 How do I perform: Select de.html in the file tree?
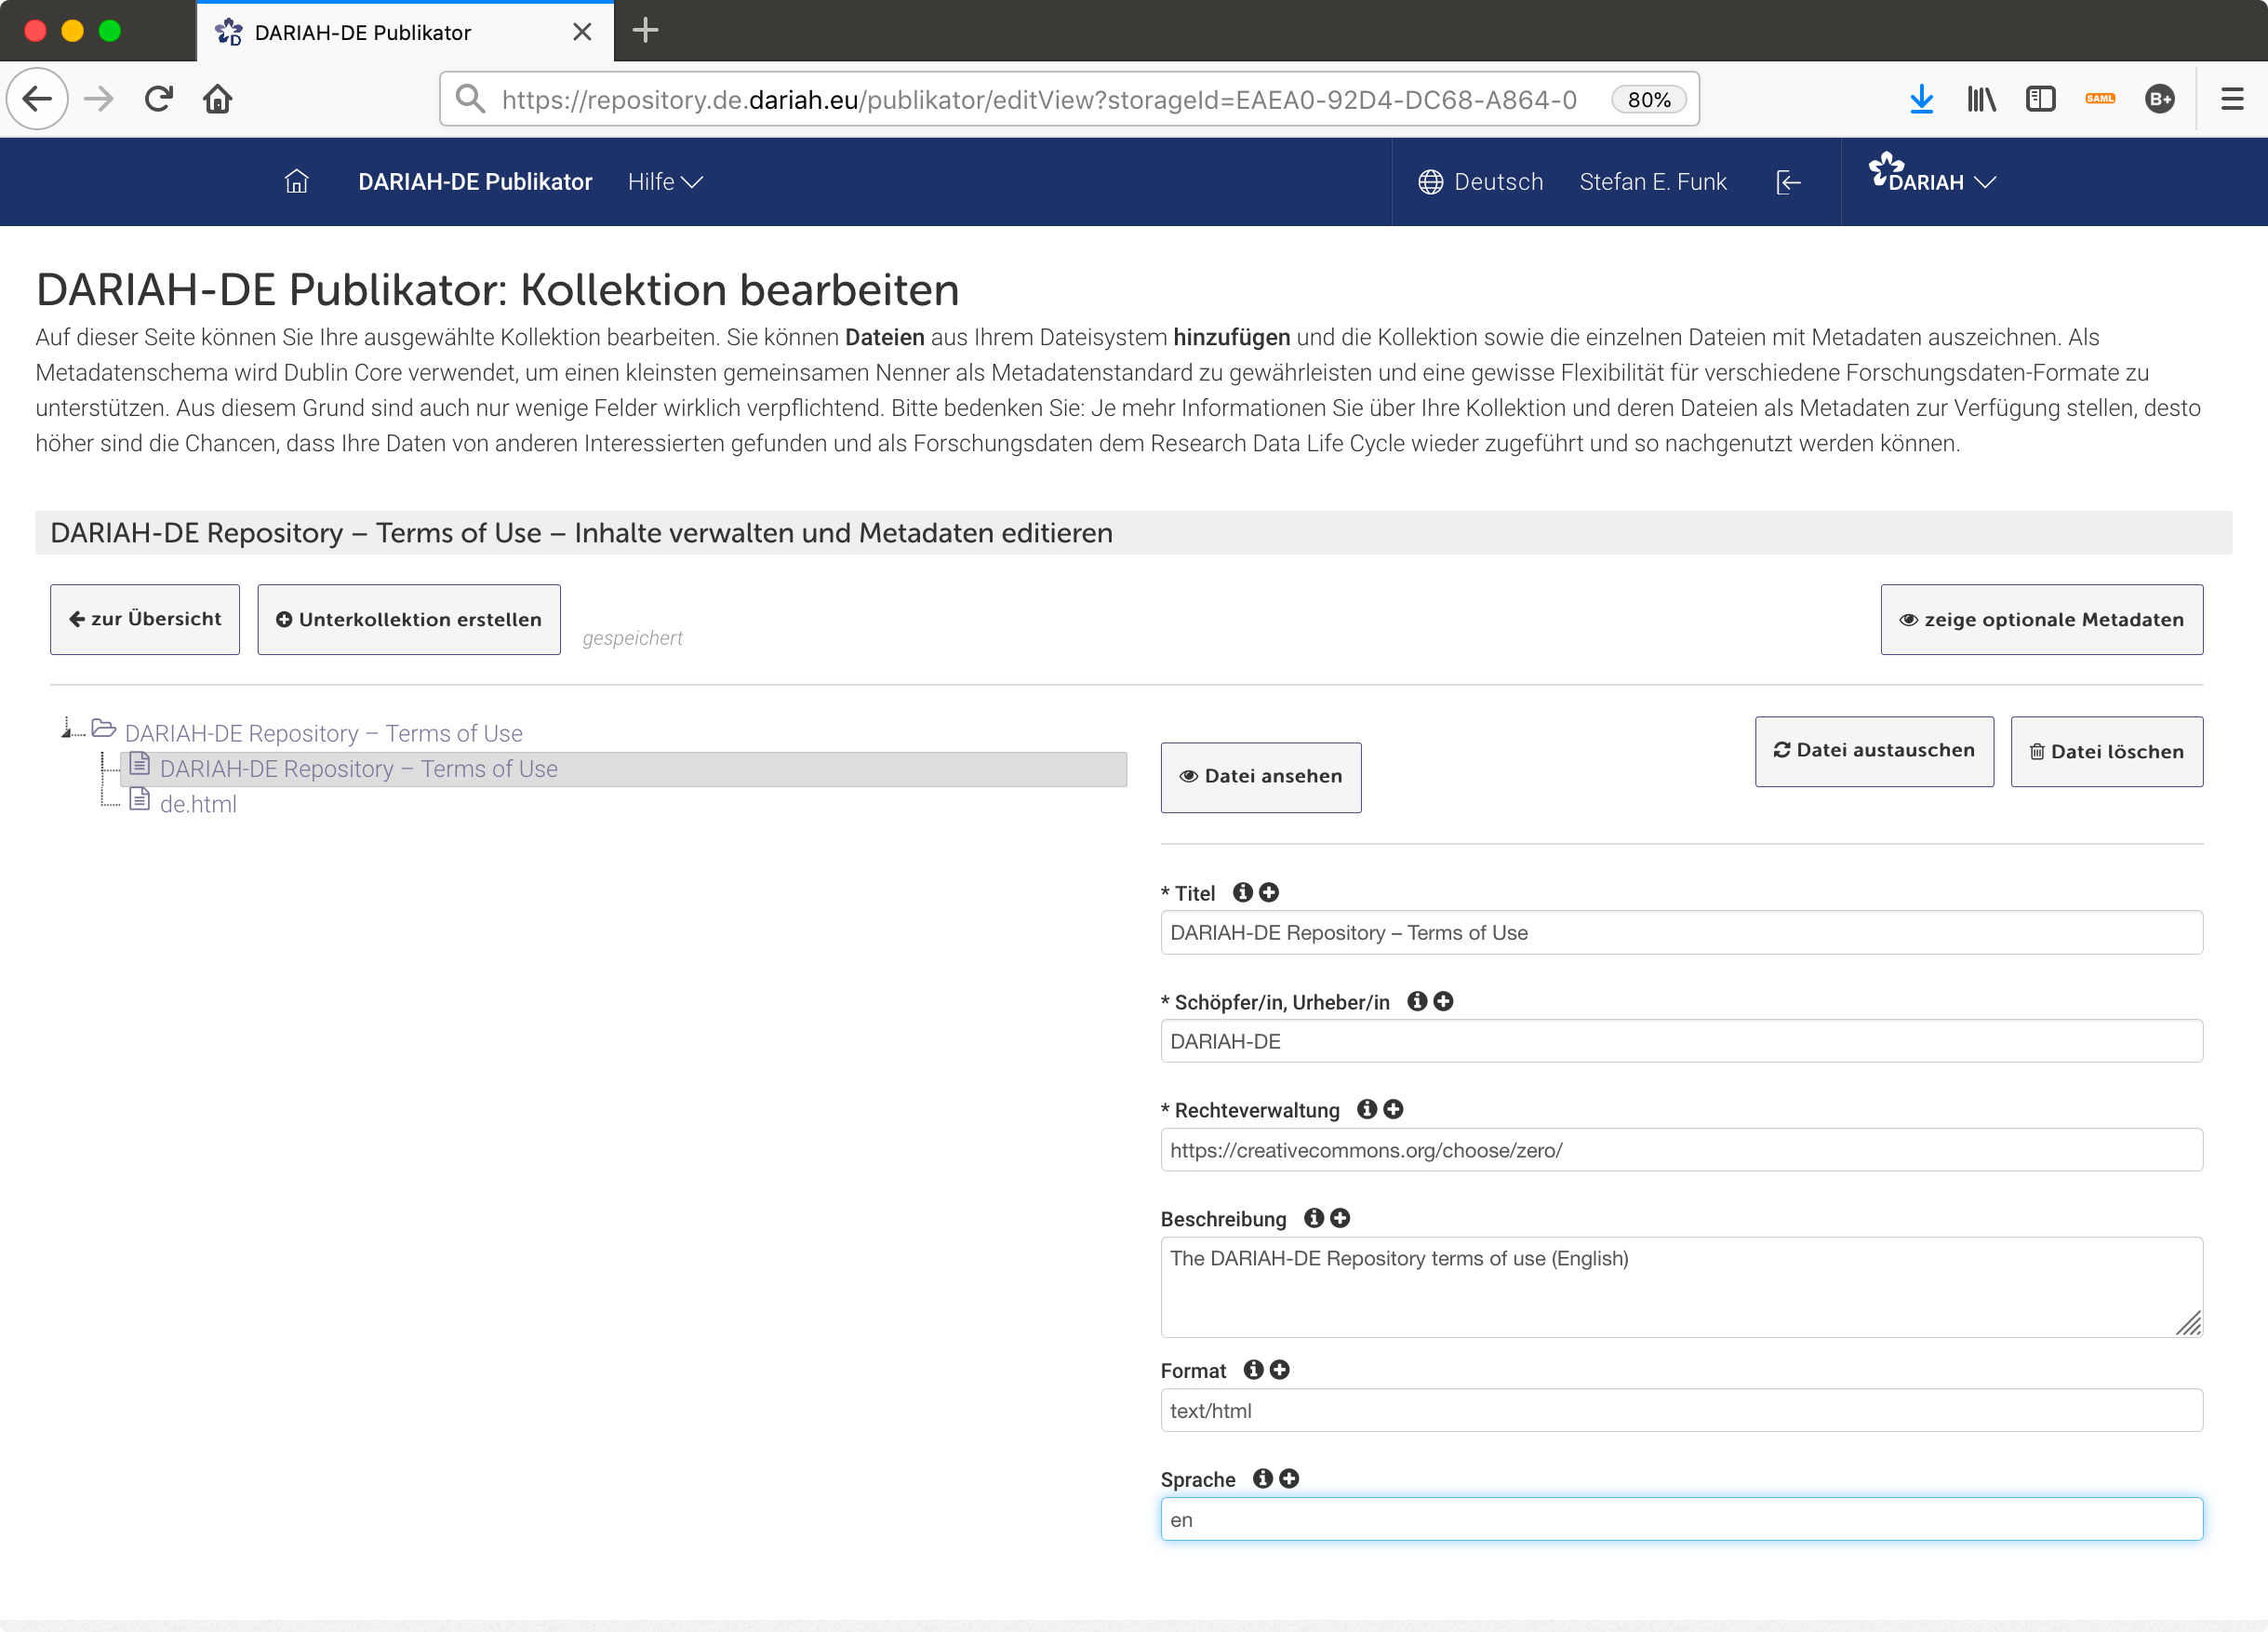coord(198,804)
